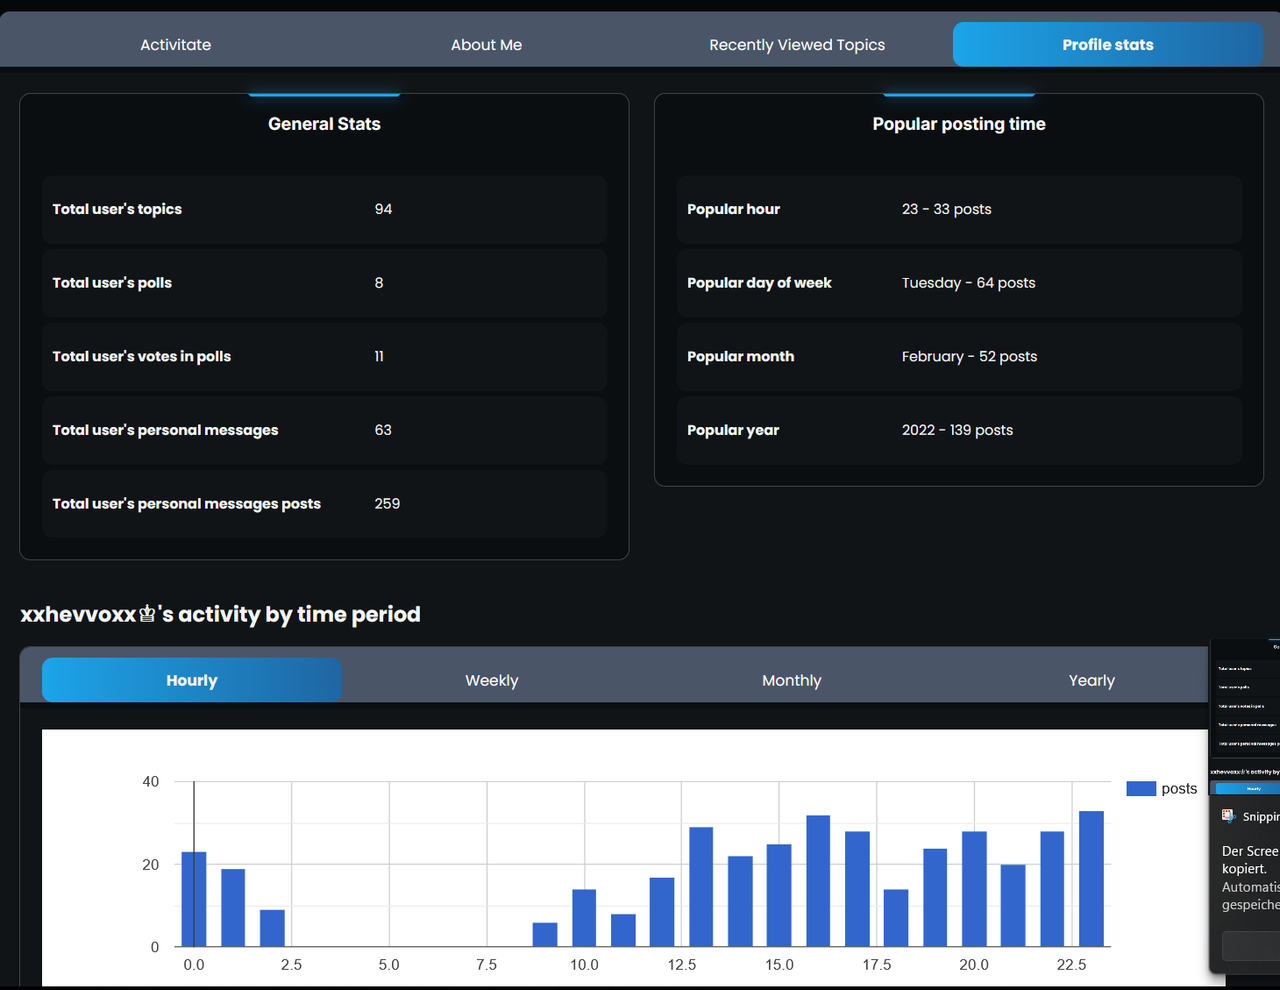The height and width of the screenshot is (990, 1280).
Task: Click the posts legend color swatch
Action: tap(1141, 789)
